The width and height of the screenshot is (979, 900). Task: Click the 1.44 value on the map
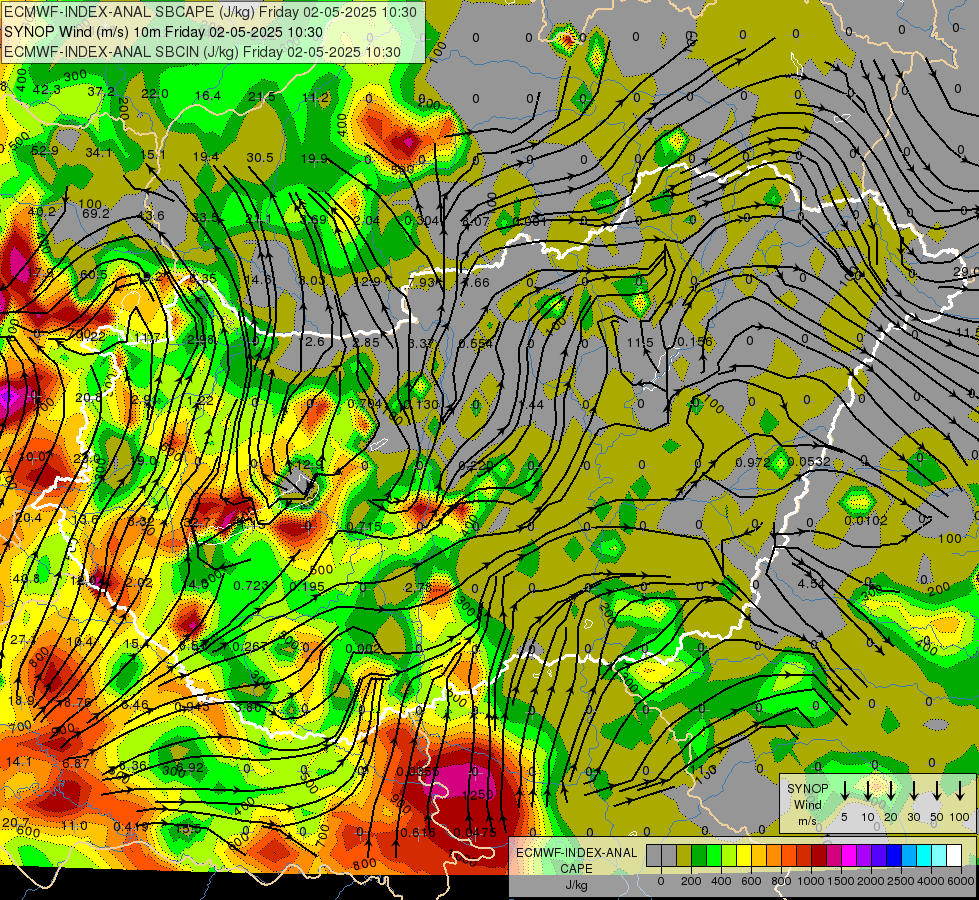531,405
